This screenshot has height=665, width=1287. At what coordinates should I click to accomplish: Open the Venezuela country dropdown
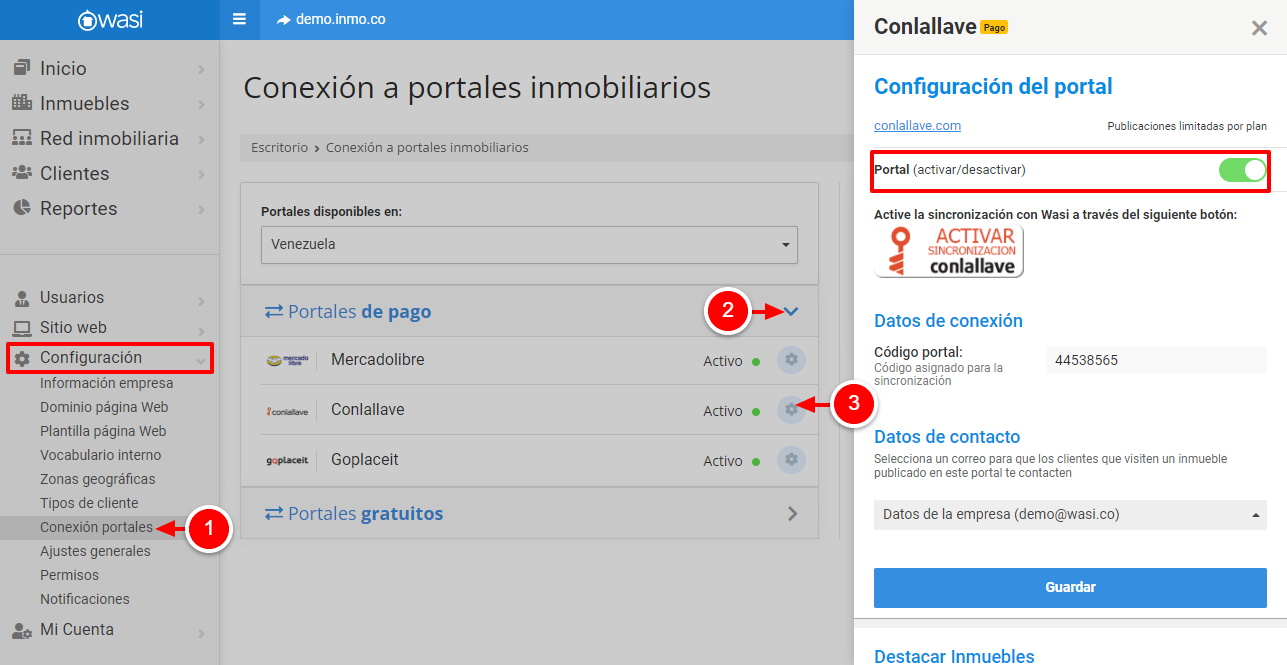pos(528,244)
